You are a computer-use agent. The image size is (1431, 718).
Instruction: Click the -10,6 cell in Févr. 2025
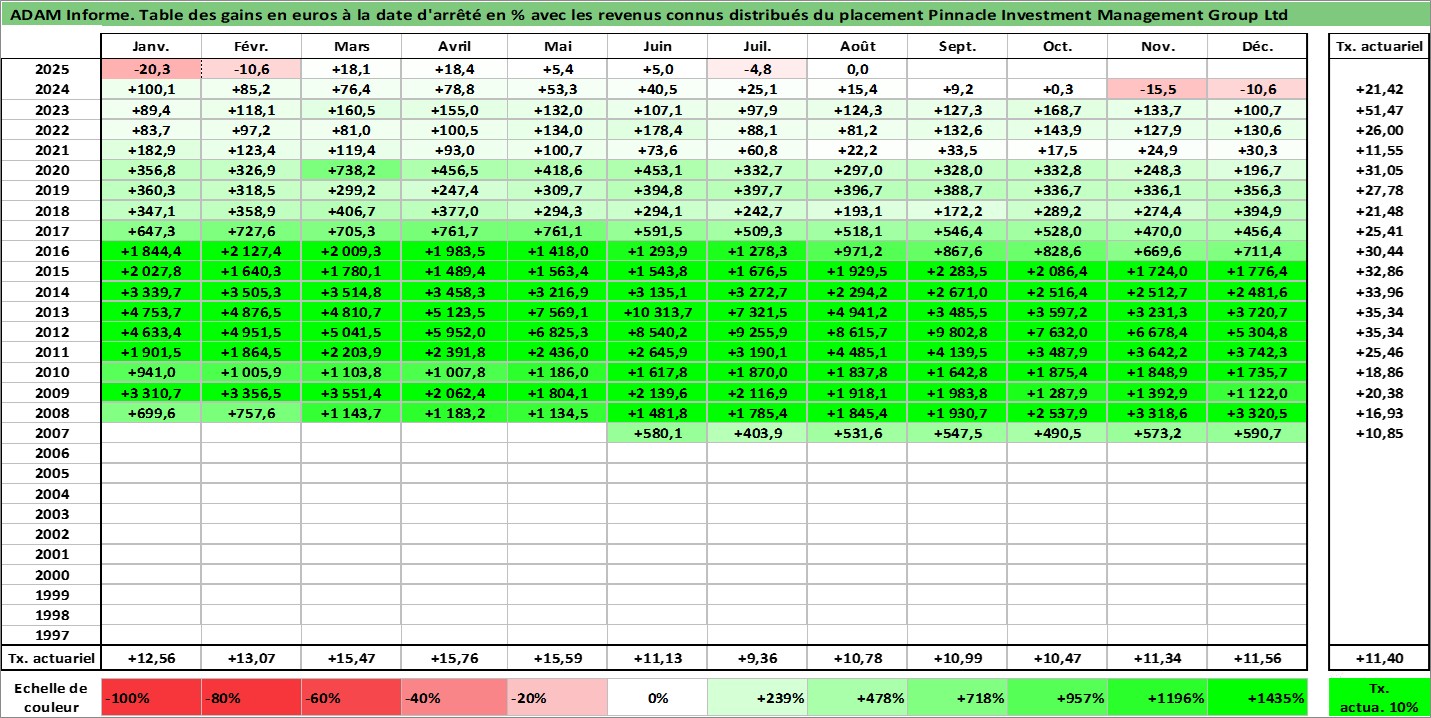pyautogui.click(x=252, y=69)
